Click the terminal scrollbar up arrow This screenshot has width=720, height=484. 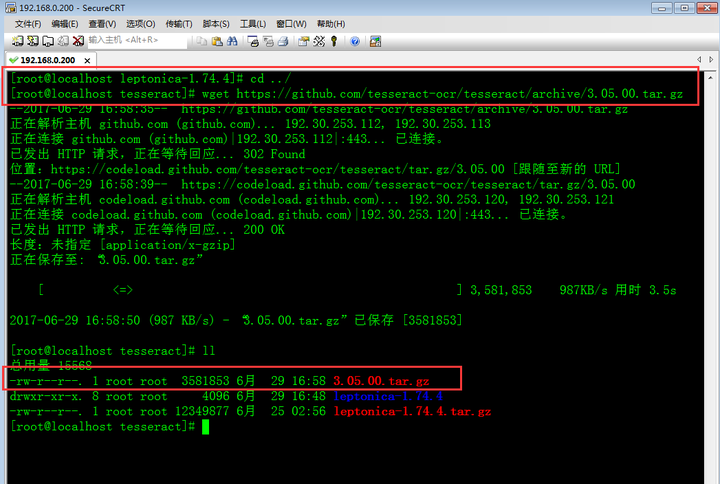[710, 77]
